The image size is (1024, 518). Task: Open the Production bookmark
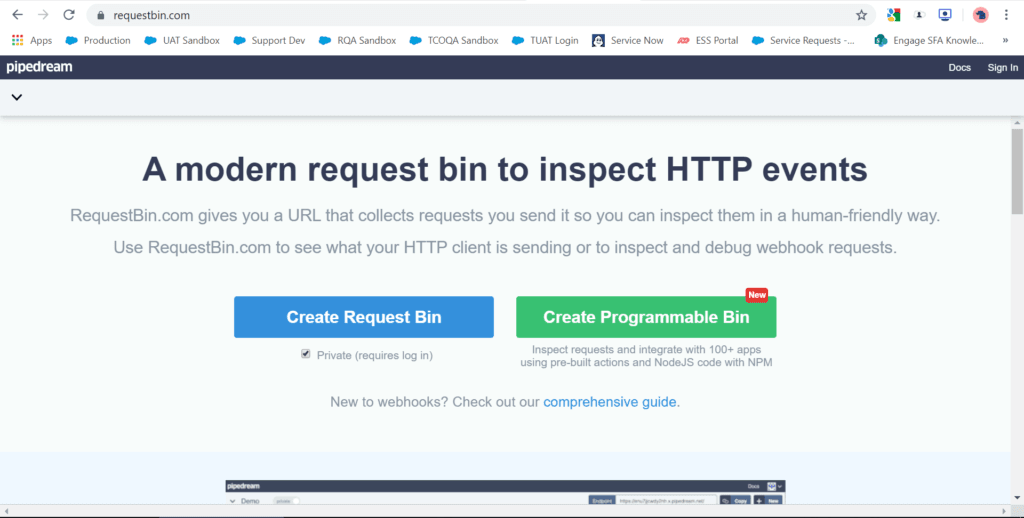[98, 40]
